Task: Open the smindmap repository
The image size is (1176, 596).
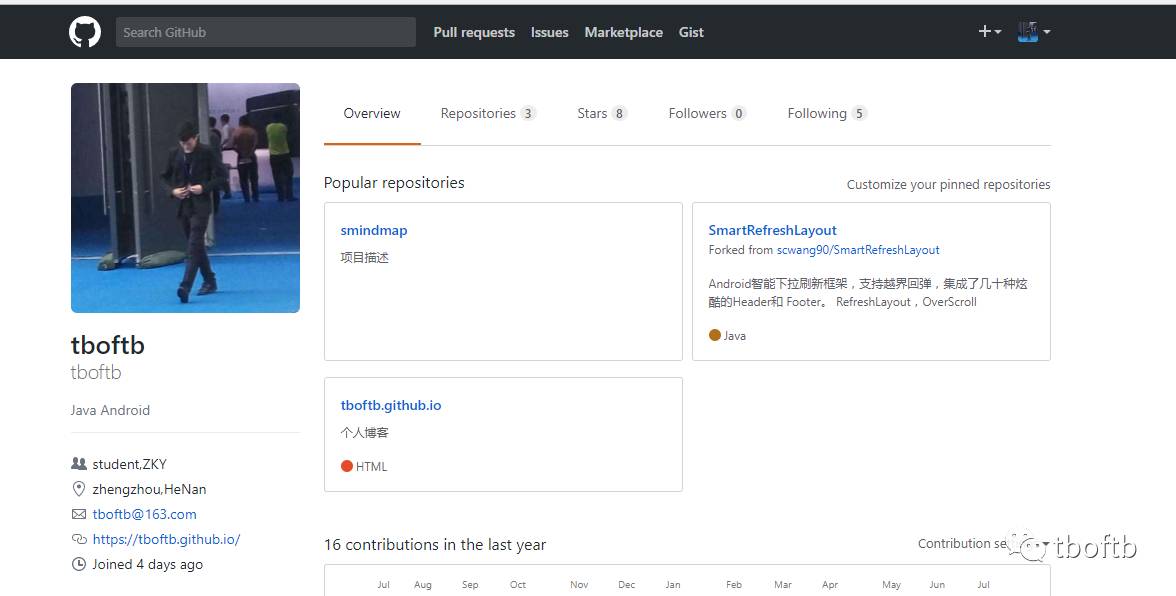Action: point(374,230)
